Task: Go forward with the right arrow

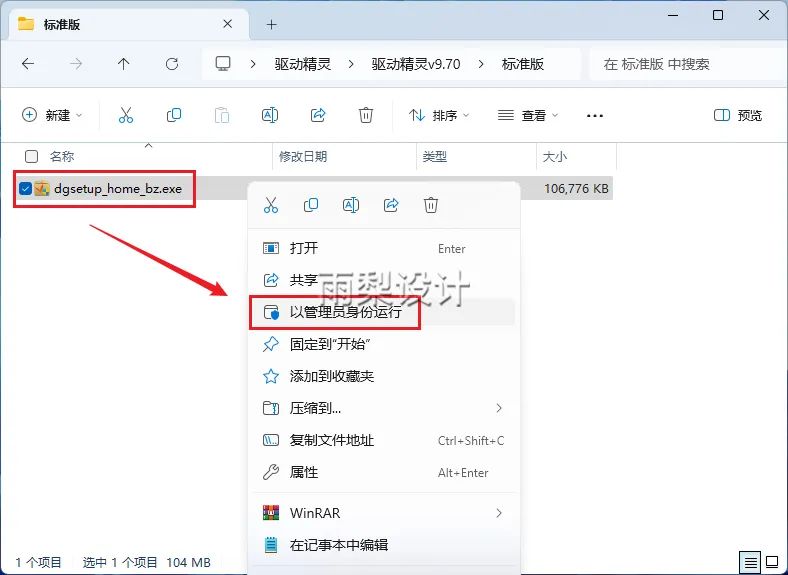Action: 76,64
